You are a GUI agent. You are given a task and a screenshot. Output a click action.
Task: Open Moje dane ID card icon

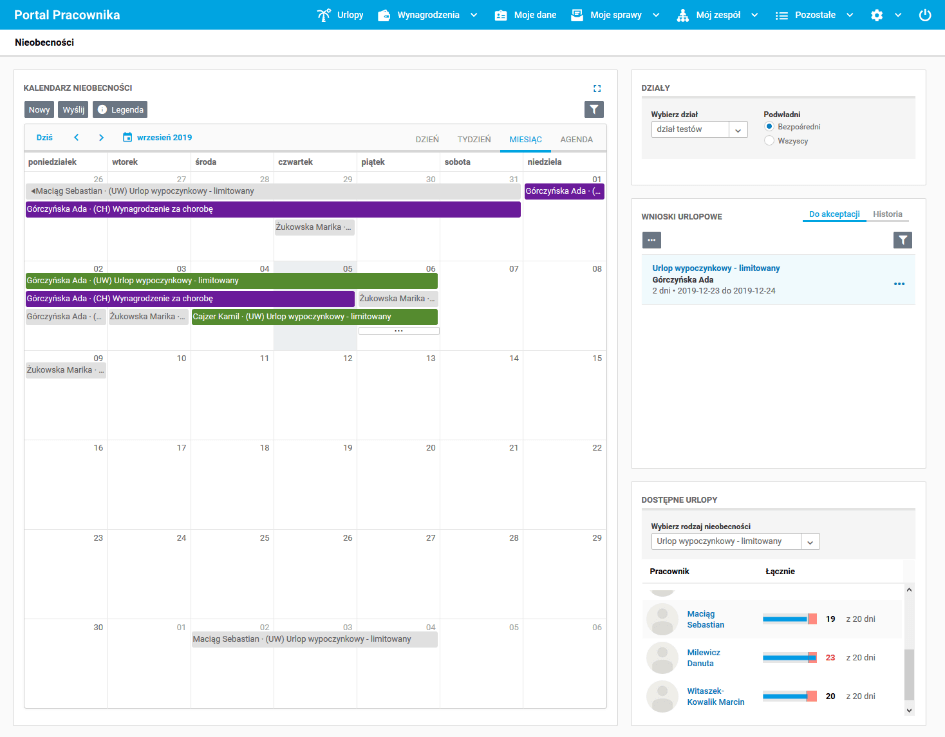click(501, 15)
